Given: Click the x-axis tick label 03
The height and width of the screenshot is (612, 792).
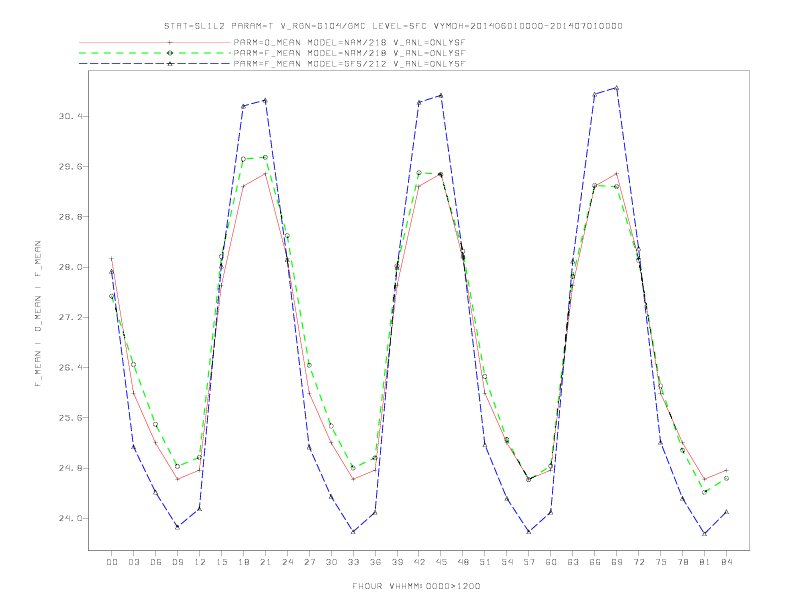Looking at the screenshot, I should 133,562.
